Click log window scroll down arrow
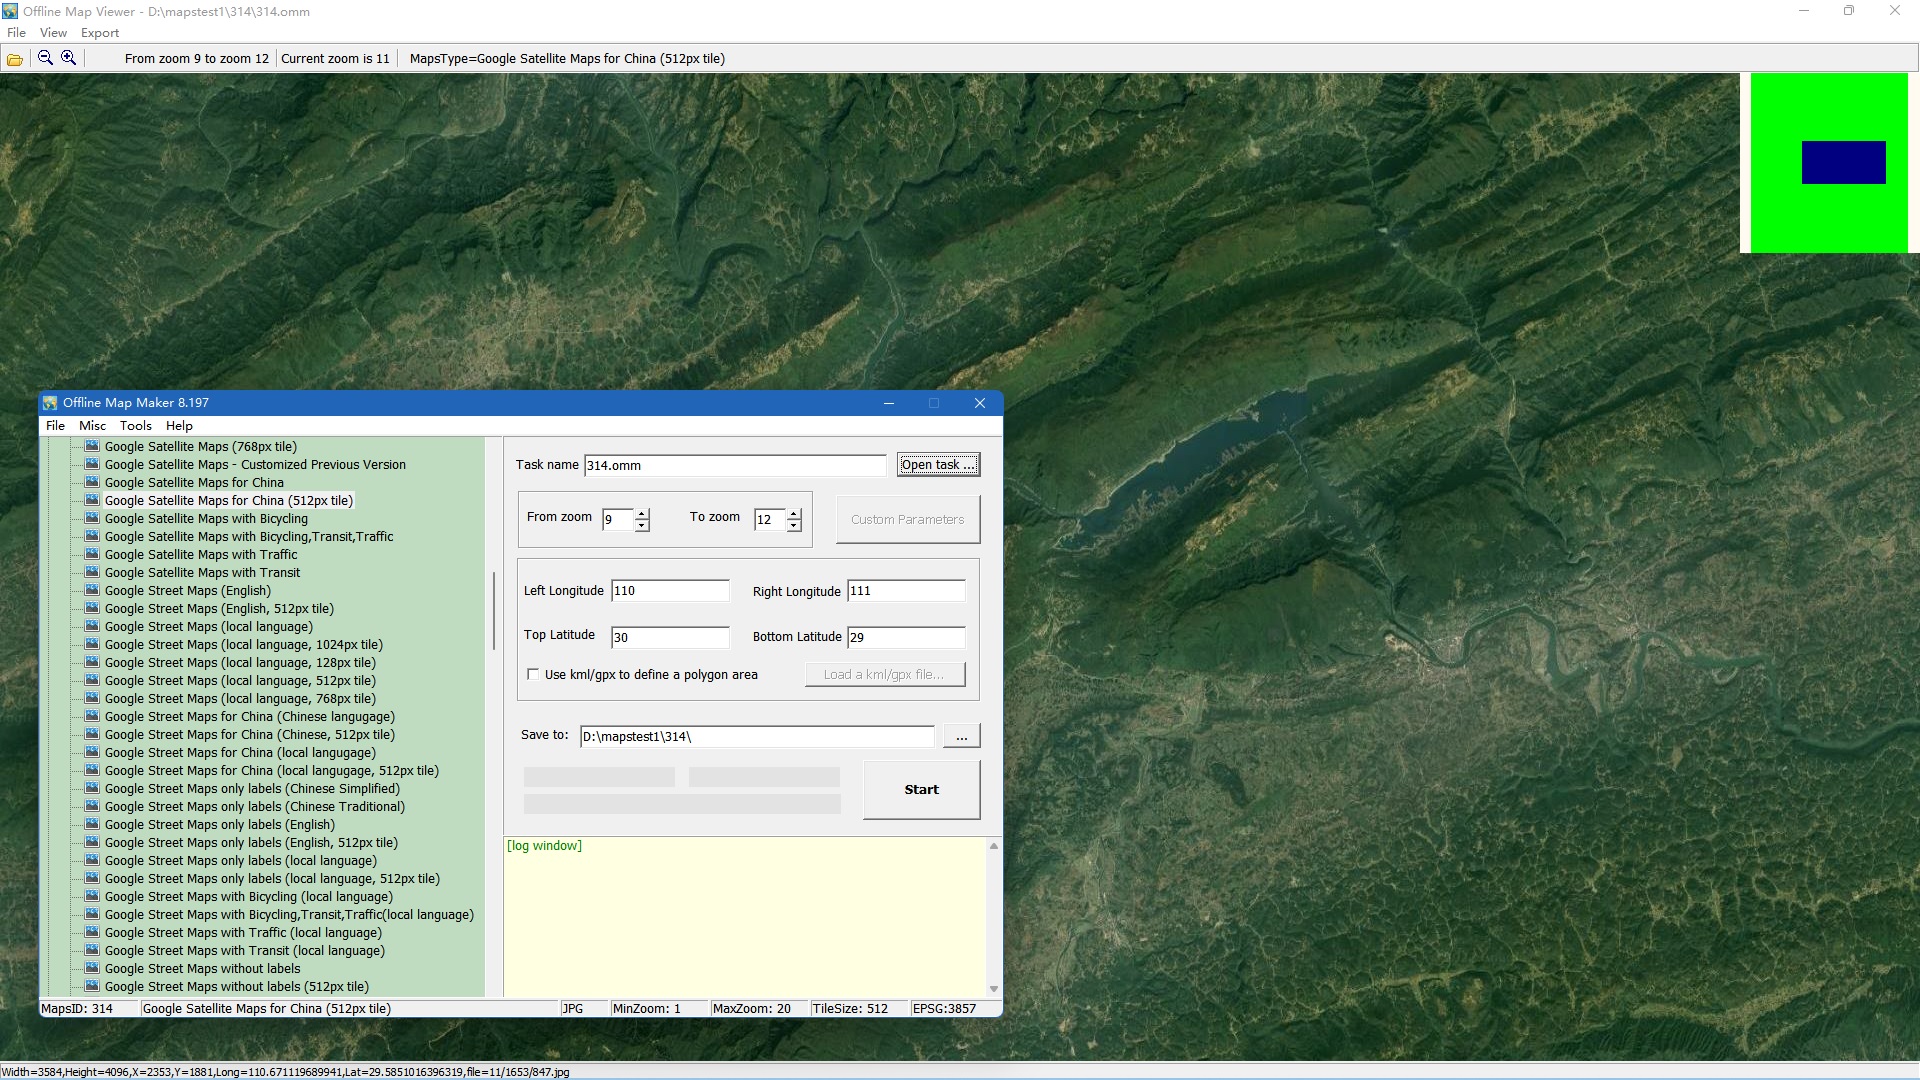 pyautogui.click(x=993, y=988)
